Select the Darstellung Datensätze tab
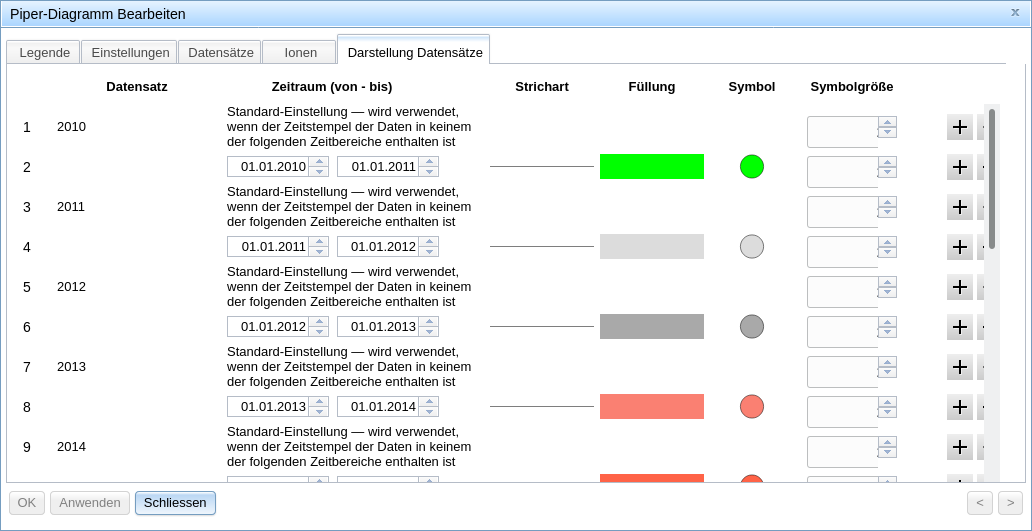 [415, 52]
